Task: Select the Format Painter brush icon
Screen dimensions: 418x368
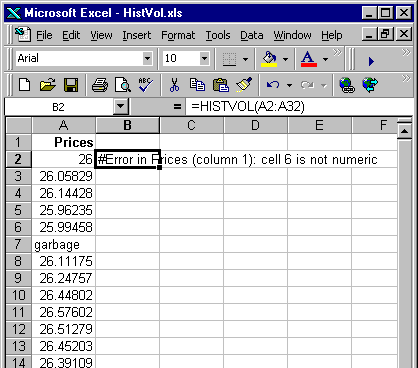Action: [244, 85]
